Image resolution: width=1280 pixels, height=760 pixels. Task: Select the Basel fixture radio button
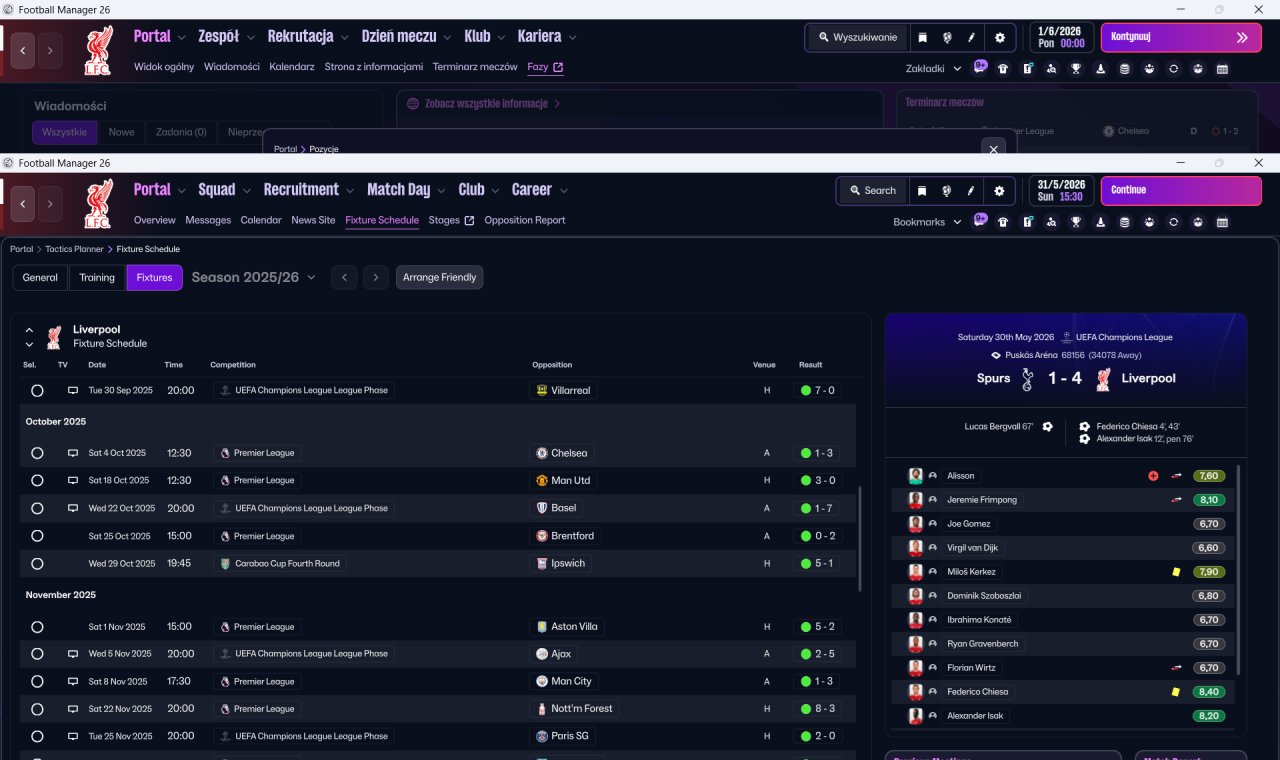(37, 508)
